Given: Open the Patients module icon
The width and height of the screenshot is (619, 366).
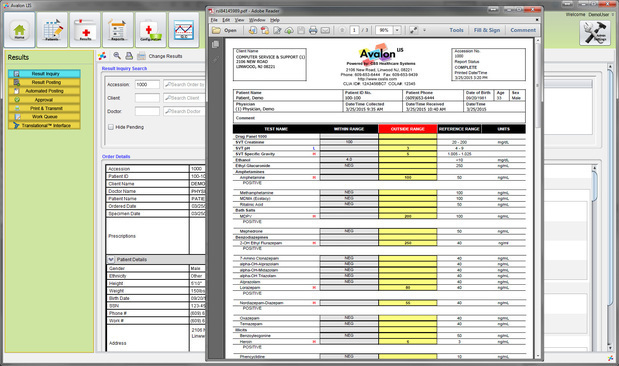Looking at the screenshot, I should point(52,30).
